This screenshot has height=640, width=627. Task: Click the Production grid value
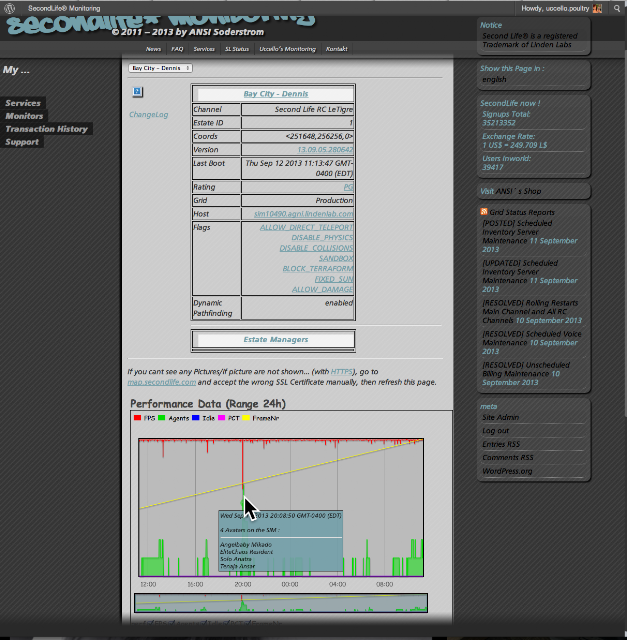[x=334, y=200]
